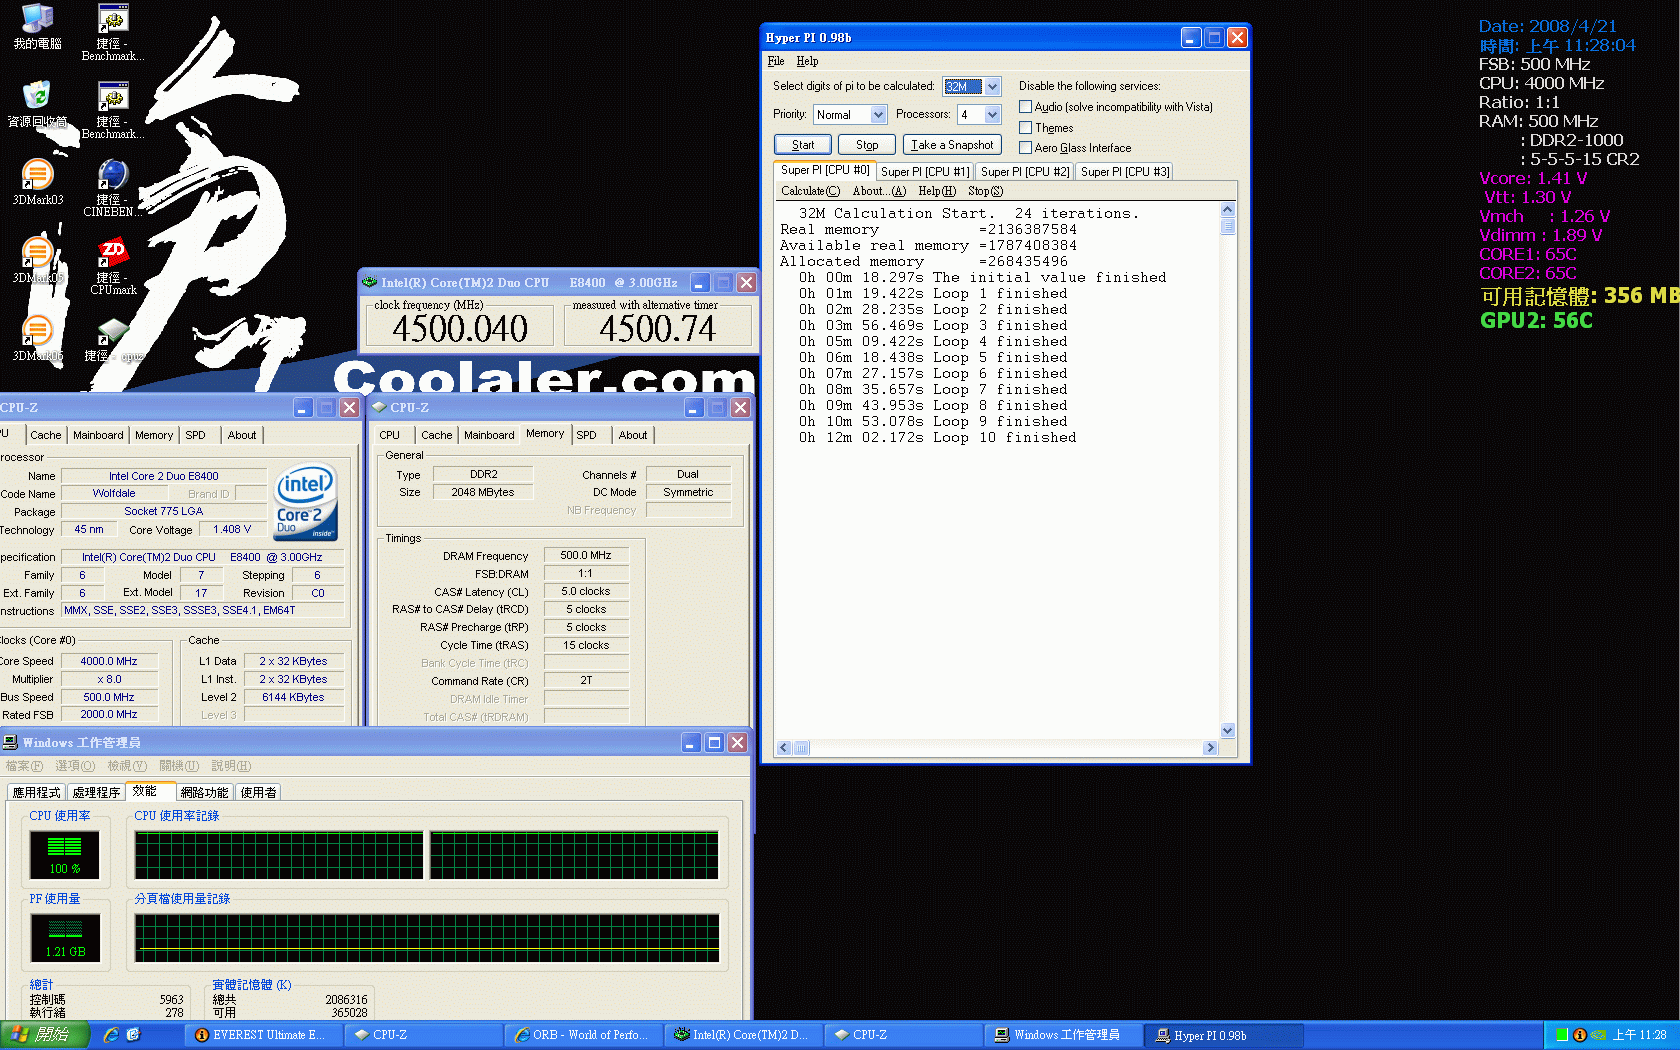Click the Stop button in Hyper PI
Screen dimensions: 1680x1050
click(866, 145)
